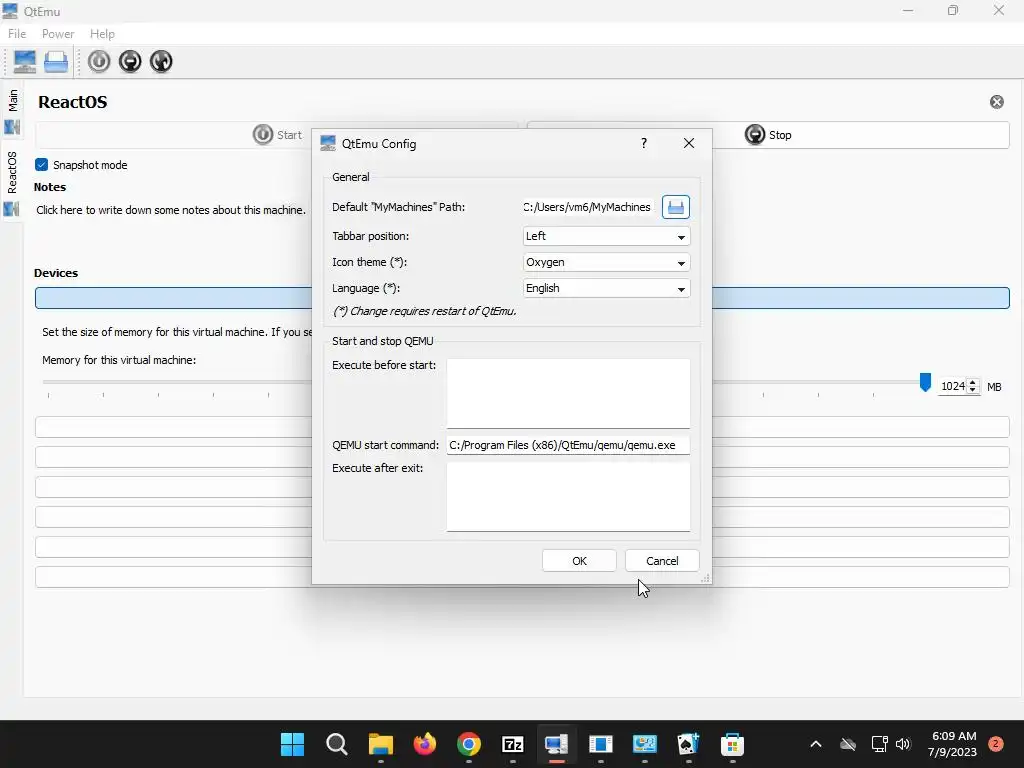Click the stop machine toolbar icon
Screen dimensions: 1024x768
130,61
